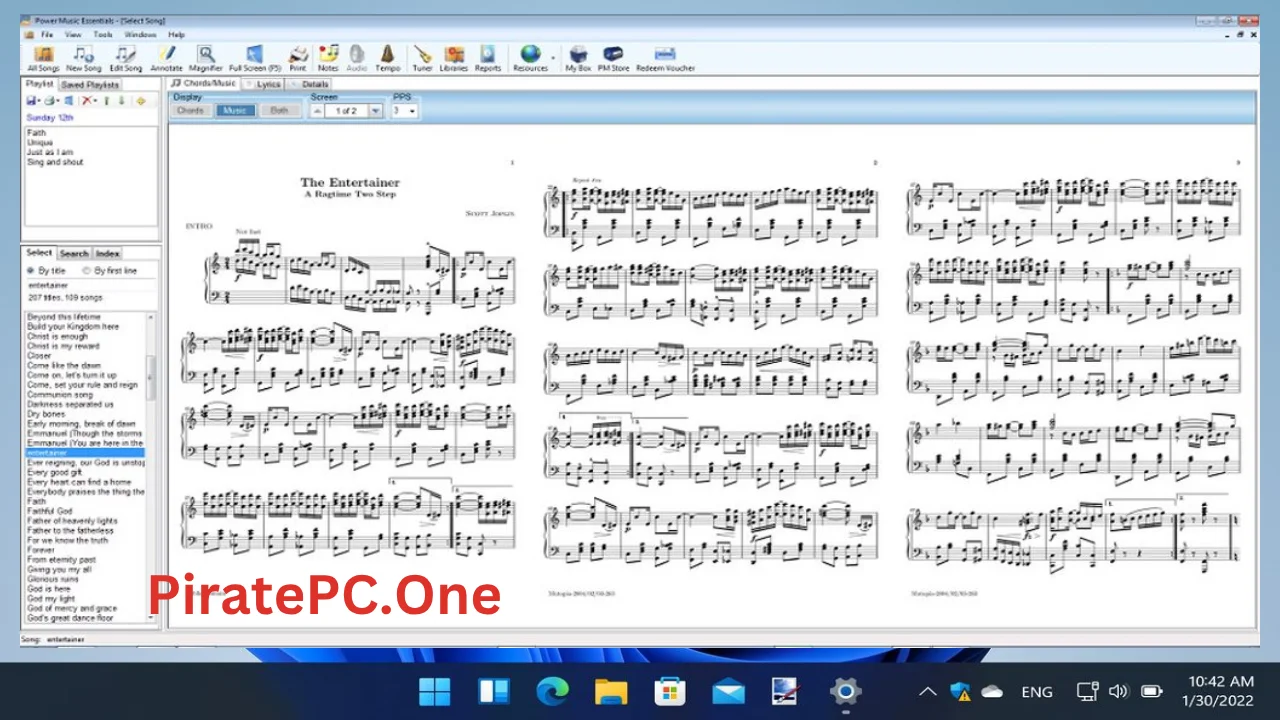Select 'Sing and shout' in playlist
This screenshot has height=720, width=1280.
coord(55,162)
